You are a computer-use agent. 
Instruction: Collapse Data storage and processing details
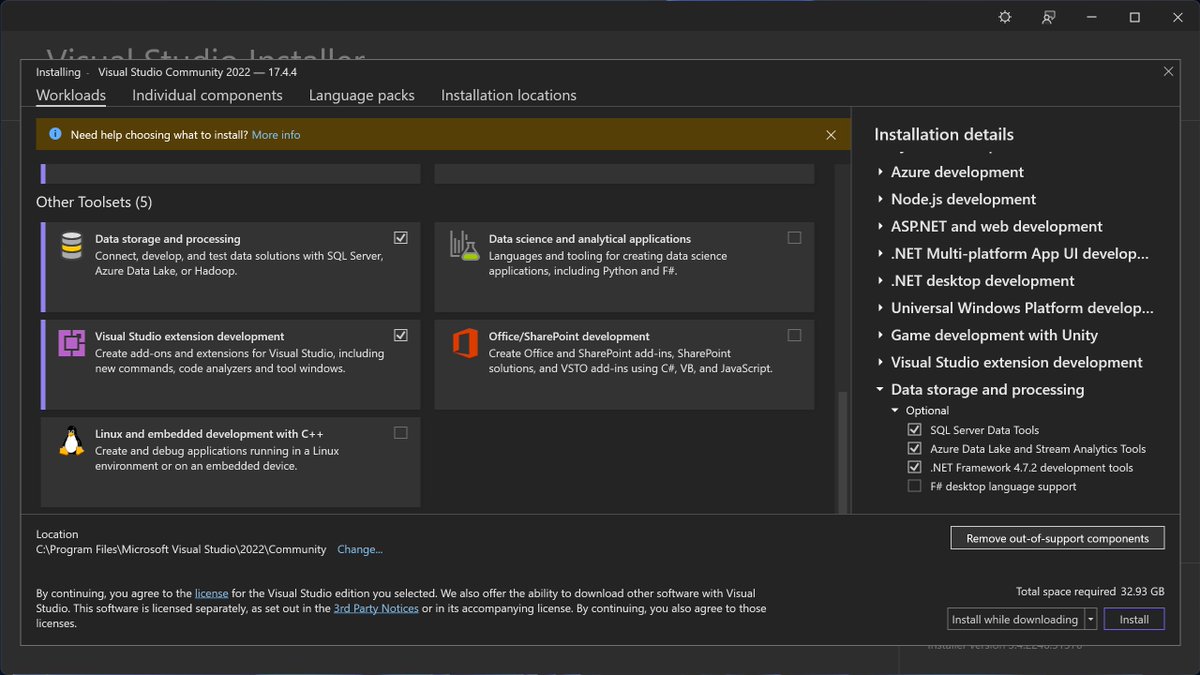coord(880,390)
